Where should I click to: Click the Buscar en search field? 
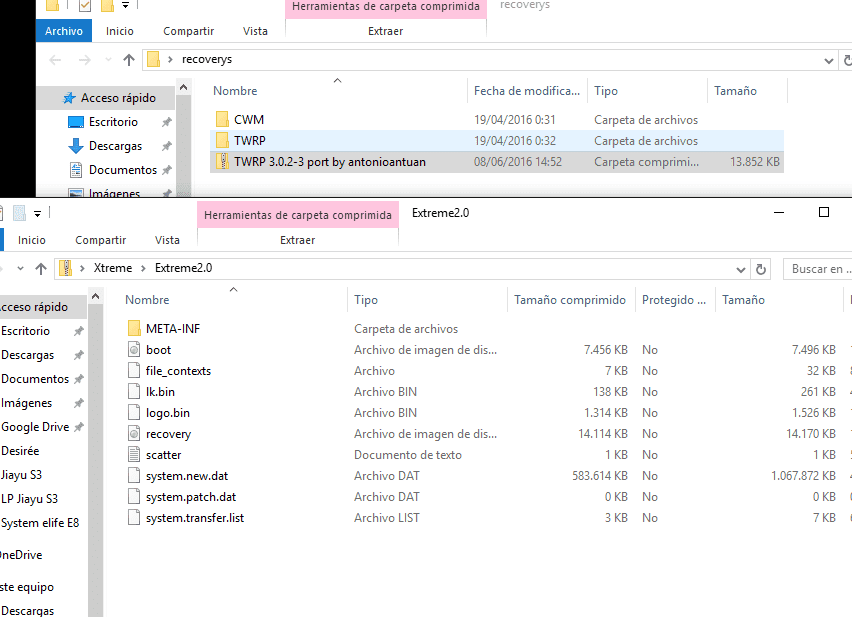pos(818,269)
